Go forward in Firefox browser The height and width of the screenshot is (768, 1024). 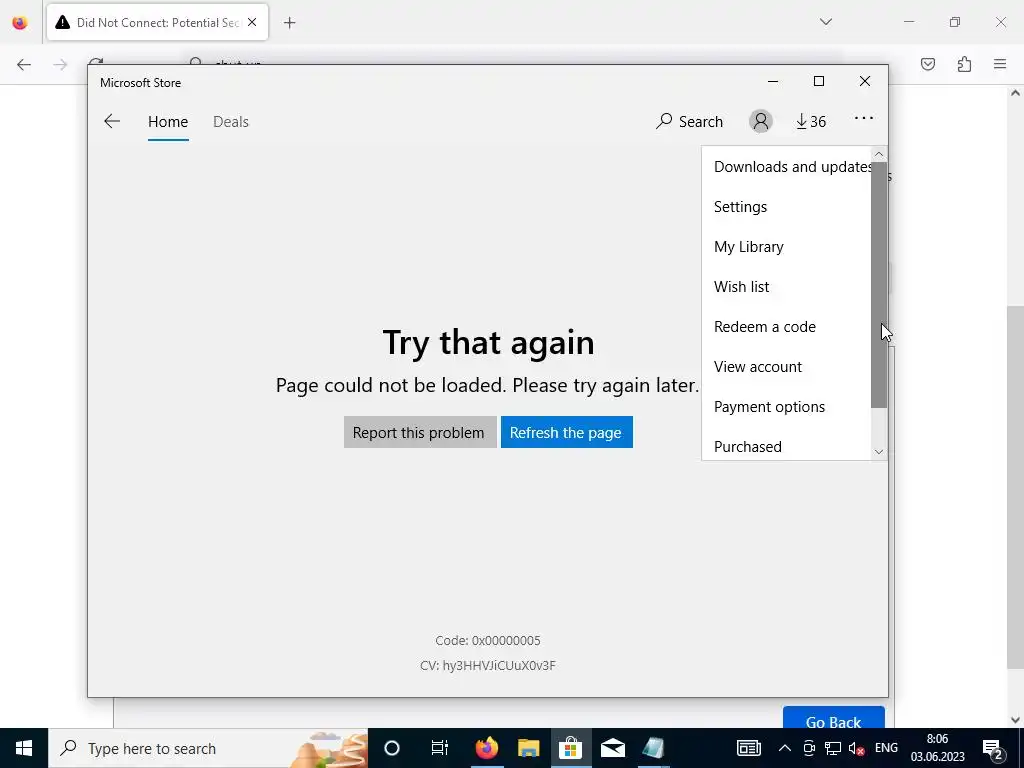tap(60, 64)
